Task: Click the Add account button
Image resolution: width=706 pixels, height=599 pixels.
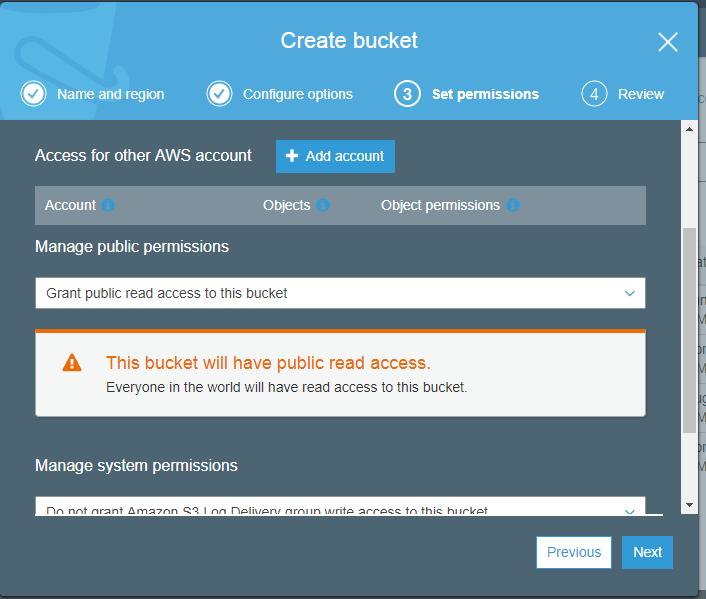Action: pos(335,156)
